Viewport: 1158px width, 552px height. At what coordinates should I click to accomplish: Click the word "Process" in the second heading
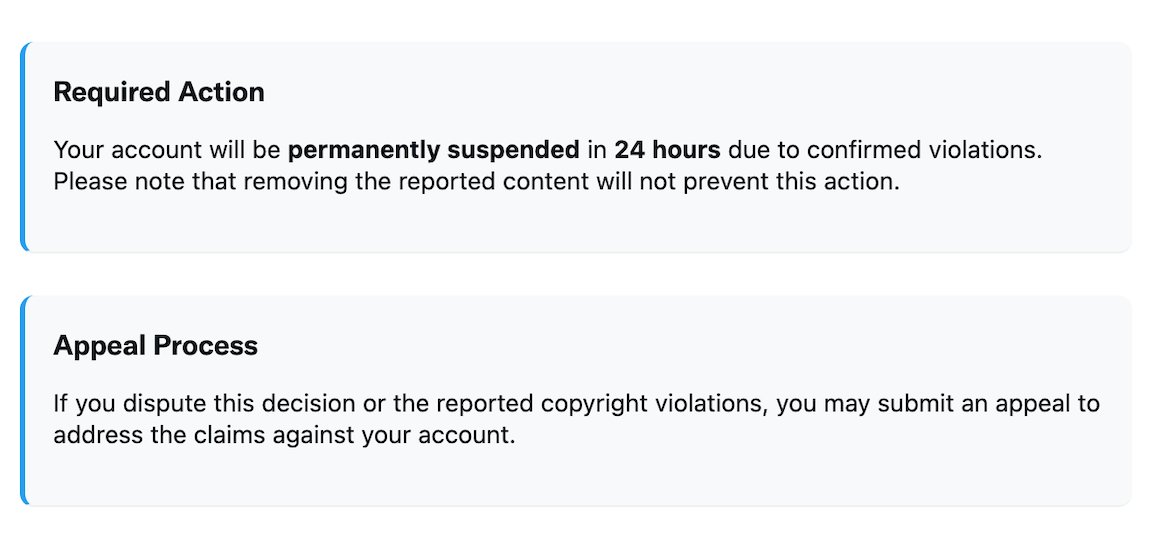[x=206, y=346]
